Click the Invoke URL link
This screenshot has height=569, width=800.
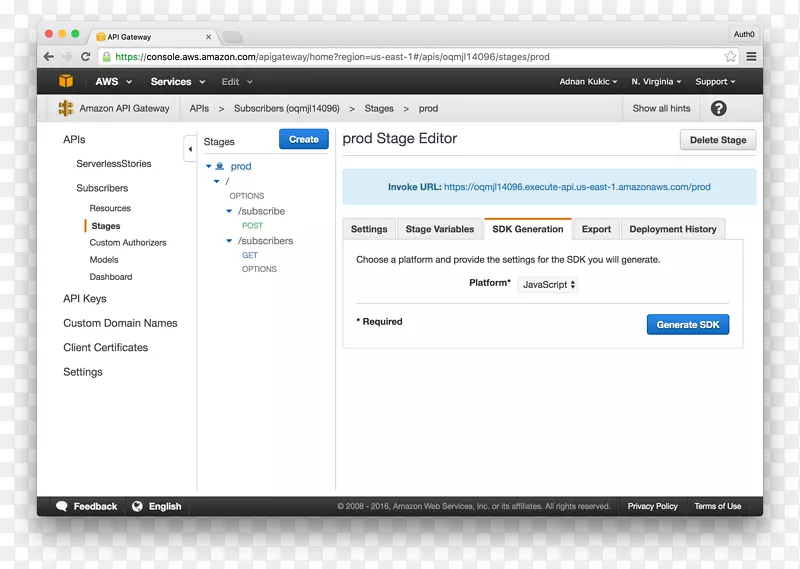click(577, 187)
